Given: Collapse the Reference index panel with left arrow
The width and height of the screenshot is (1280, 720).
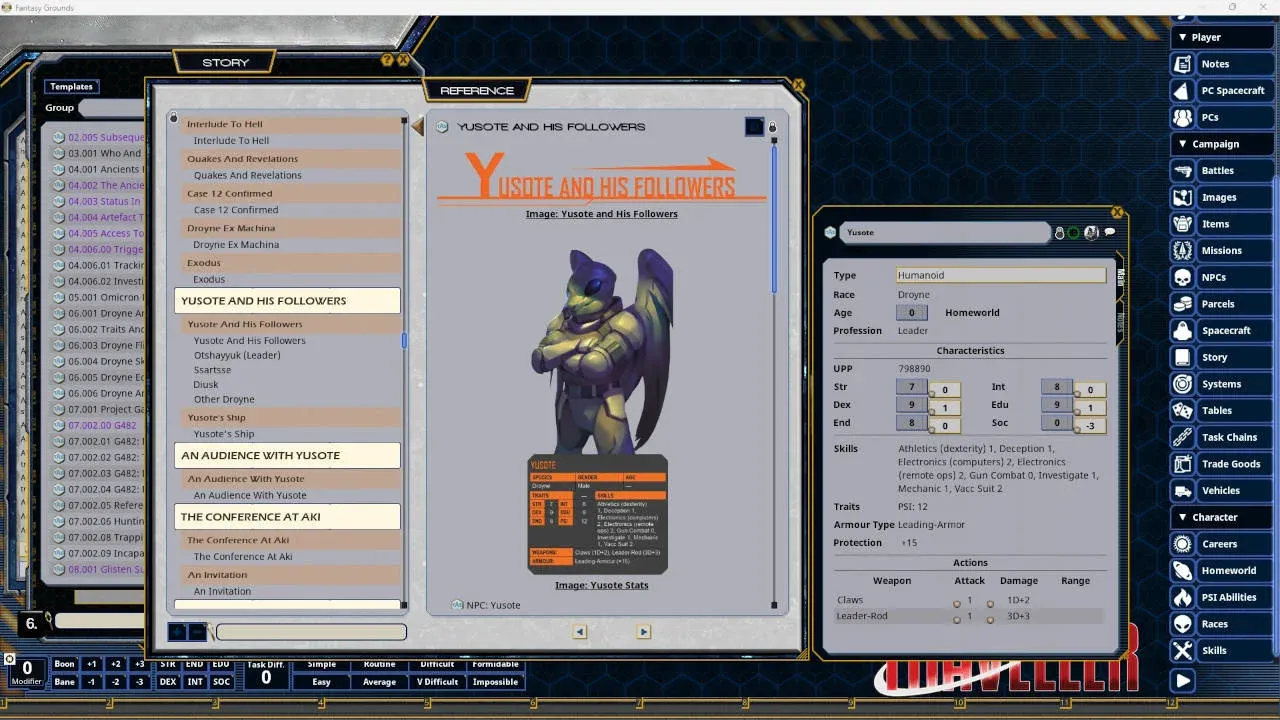Looking at the screenshot, I should pyautogui.click(x=418, y=127).
